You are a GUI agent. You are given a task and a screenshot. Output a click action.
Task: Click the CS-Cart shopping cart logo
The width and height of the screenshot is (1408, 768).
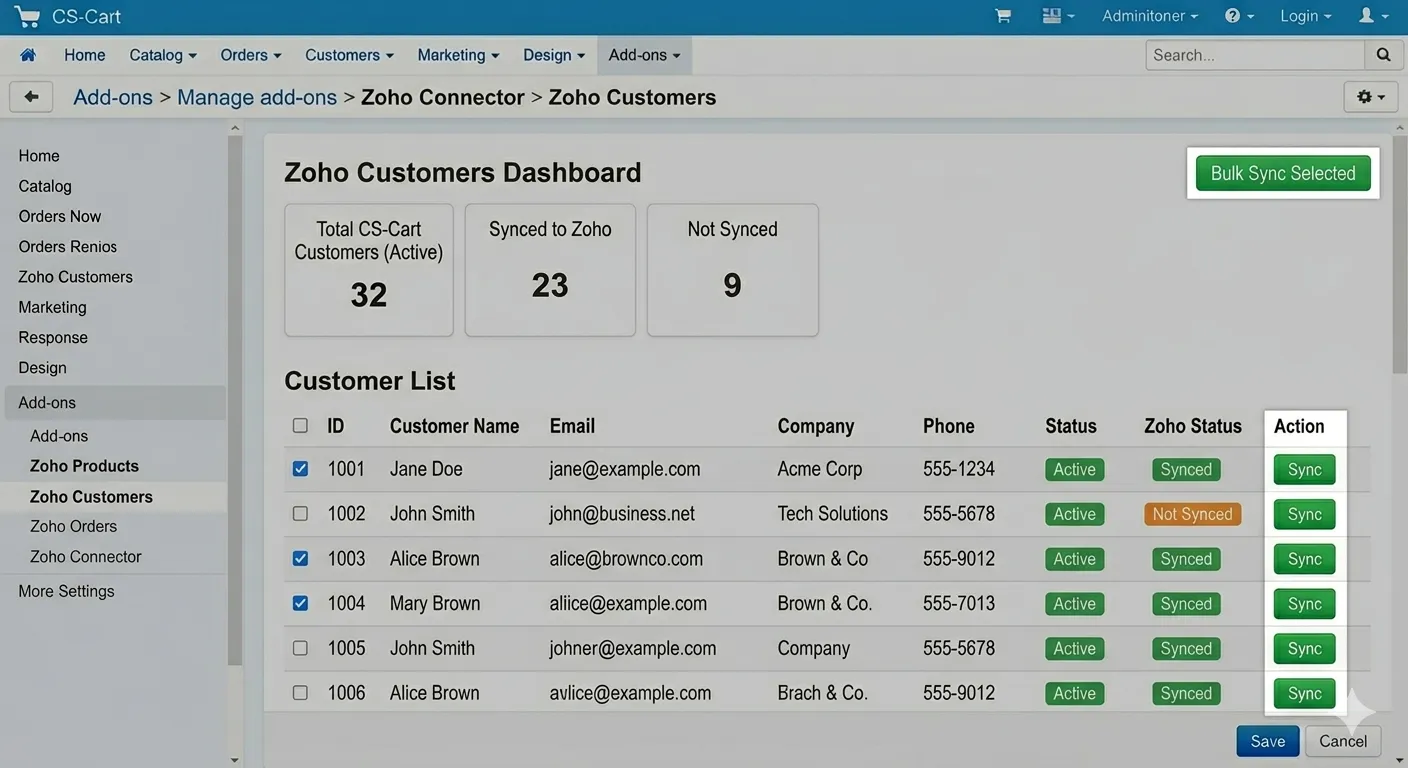point(27,17)
